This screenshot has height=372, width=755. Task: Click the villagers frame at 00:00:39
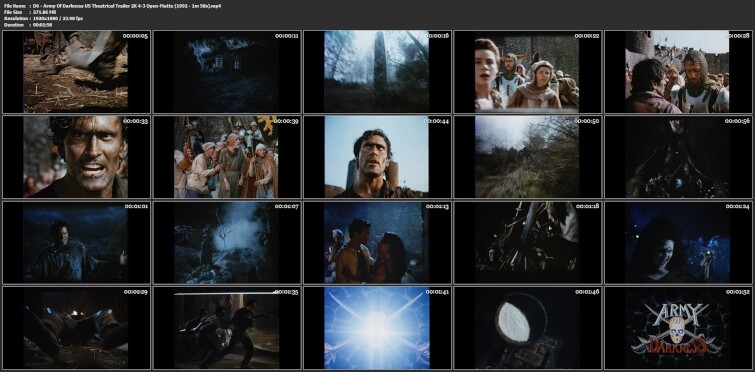pos(227,157)
